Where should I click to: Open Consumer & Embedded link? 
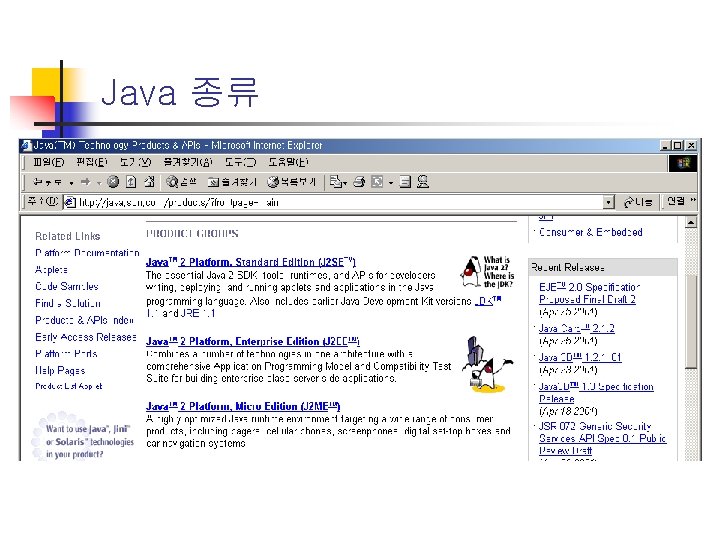[591, 232]
